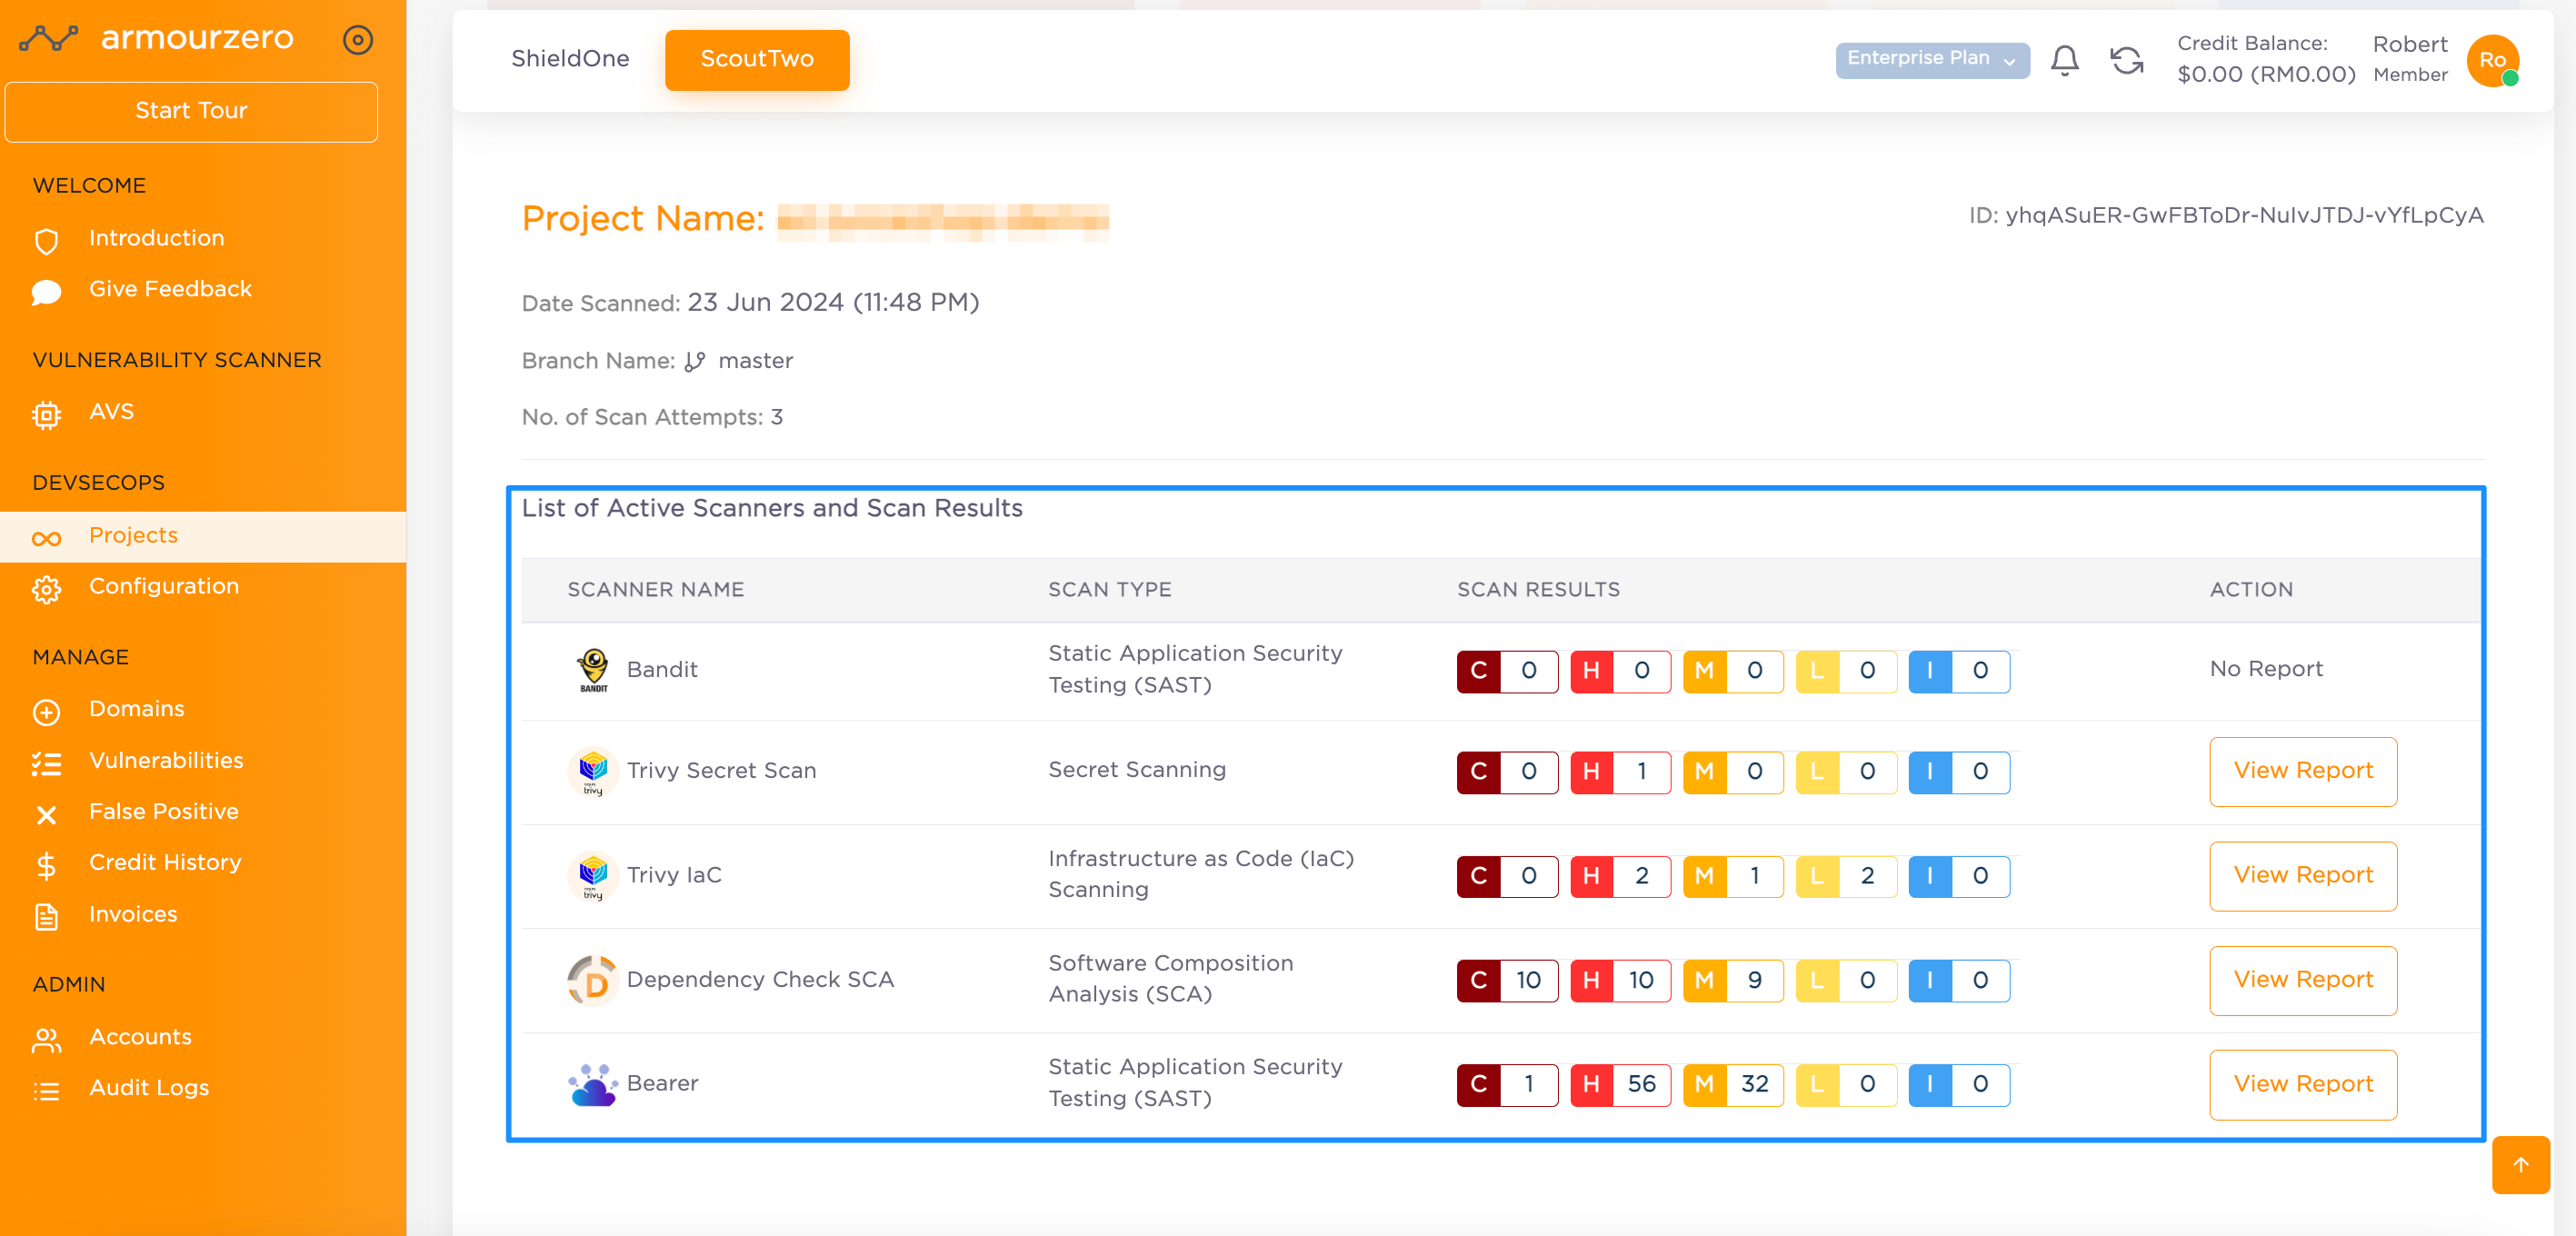This screenshot has width=2576, height=1236.
Task: Click the SCAN TYPE column header
Action: pyautogui.click(x=1109, y=590)
